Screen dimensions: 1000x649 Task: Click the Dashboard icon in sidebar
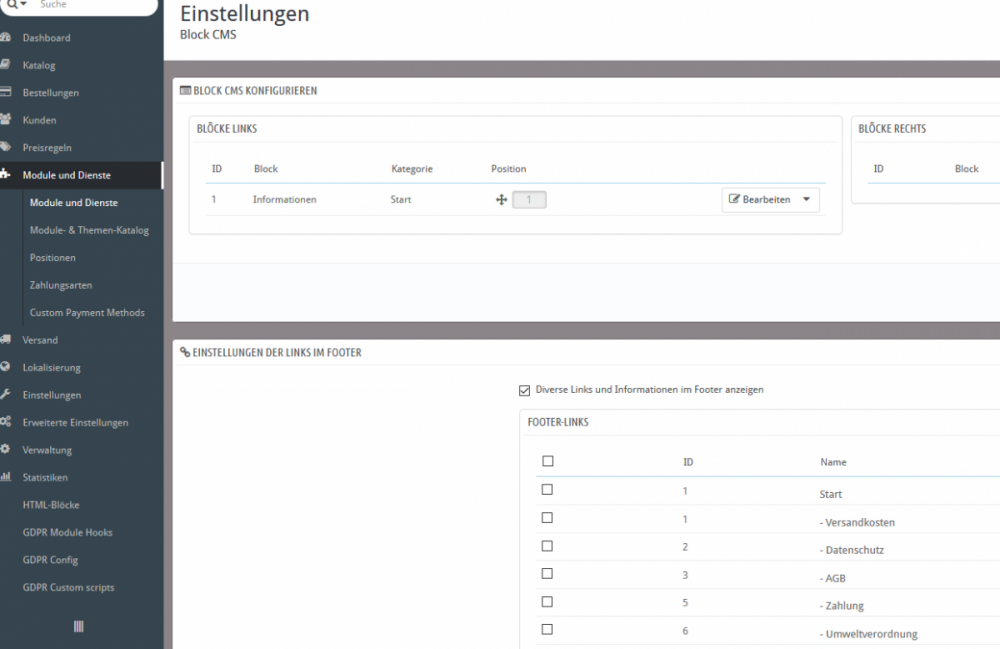(5, 38)
